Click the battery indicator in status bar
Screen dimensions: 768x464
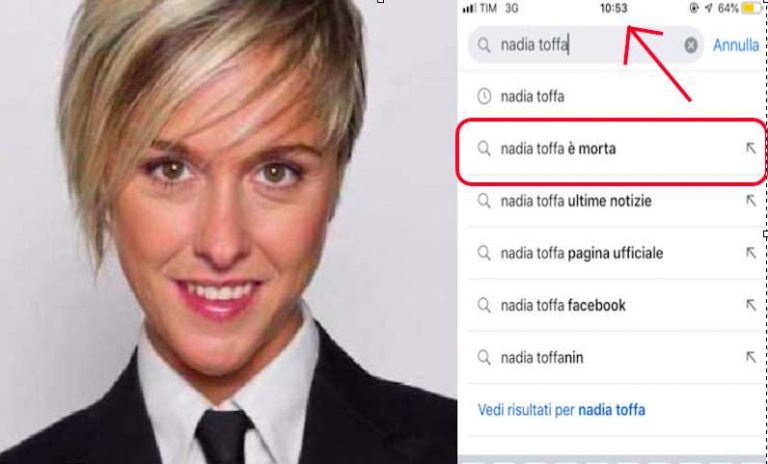[x=752, y=8]
